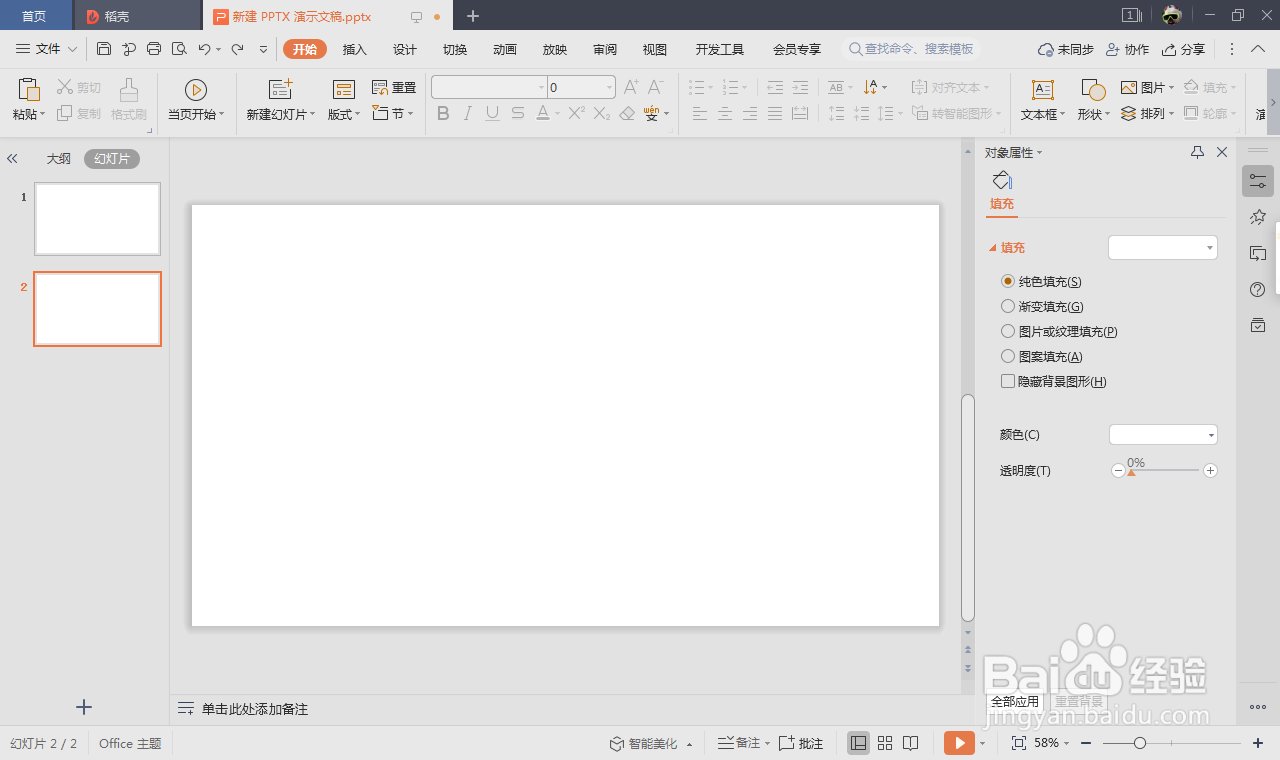Screen dimensions: 1280x760
Task: Open the Color dropdown
Action: 1163,434
